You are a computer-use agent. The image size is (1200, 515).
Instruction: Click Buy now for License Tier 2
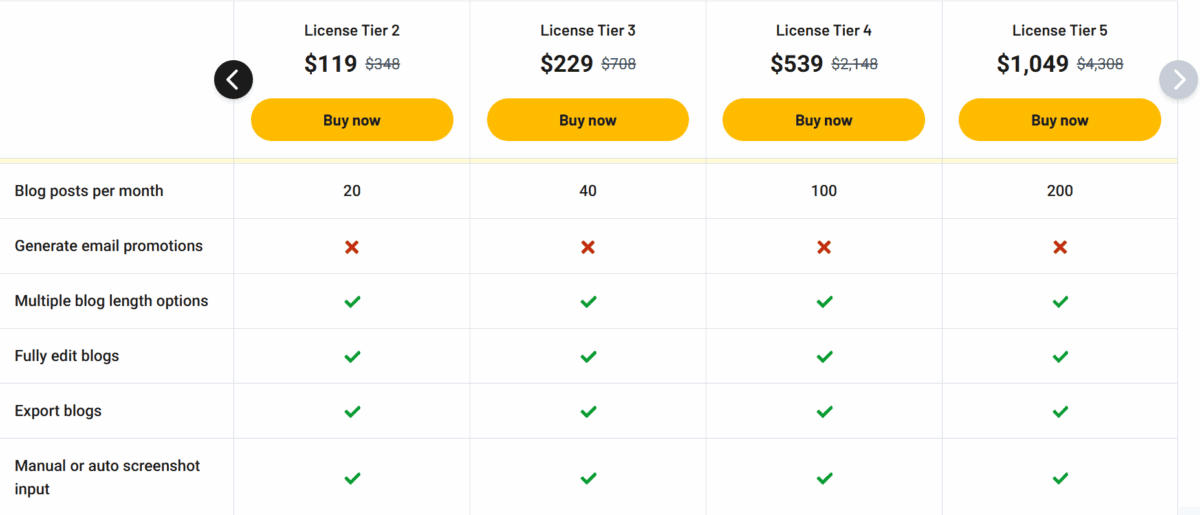(x=352, y=120)
